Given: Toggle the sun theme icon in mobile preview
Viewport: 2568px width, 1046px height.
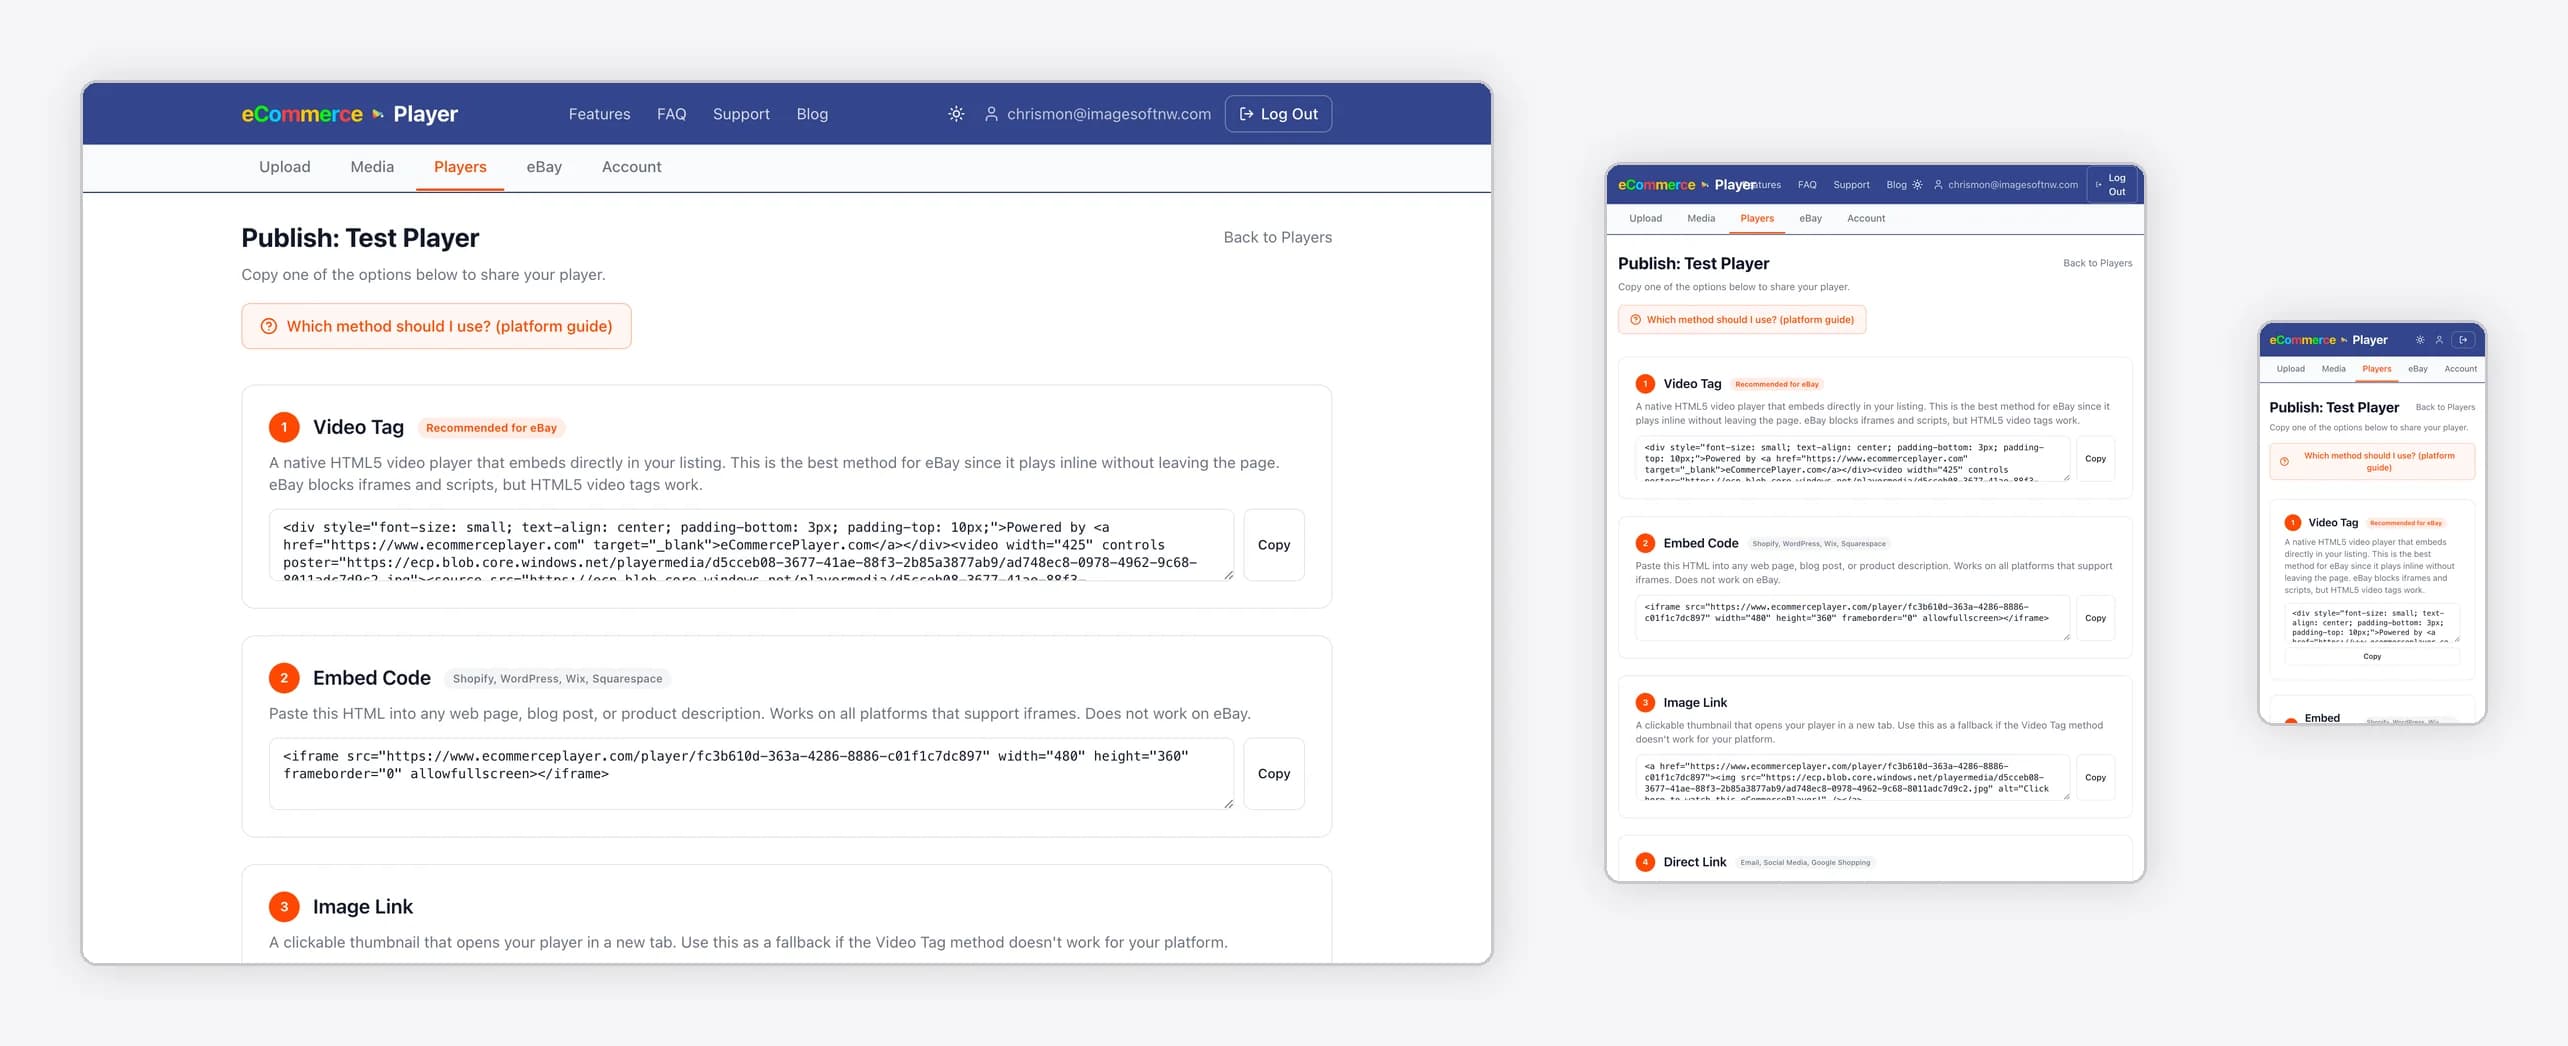Looking at the screenshot, I should click(2420, 340).
